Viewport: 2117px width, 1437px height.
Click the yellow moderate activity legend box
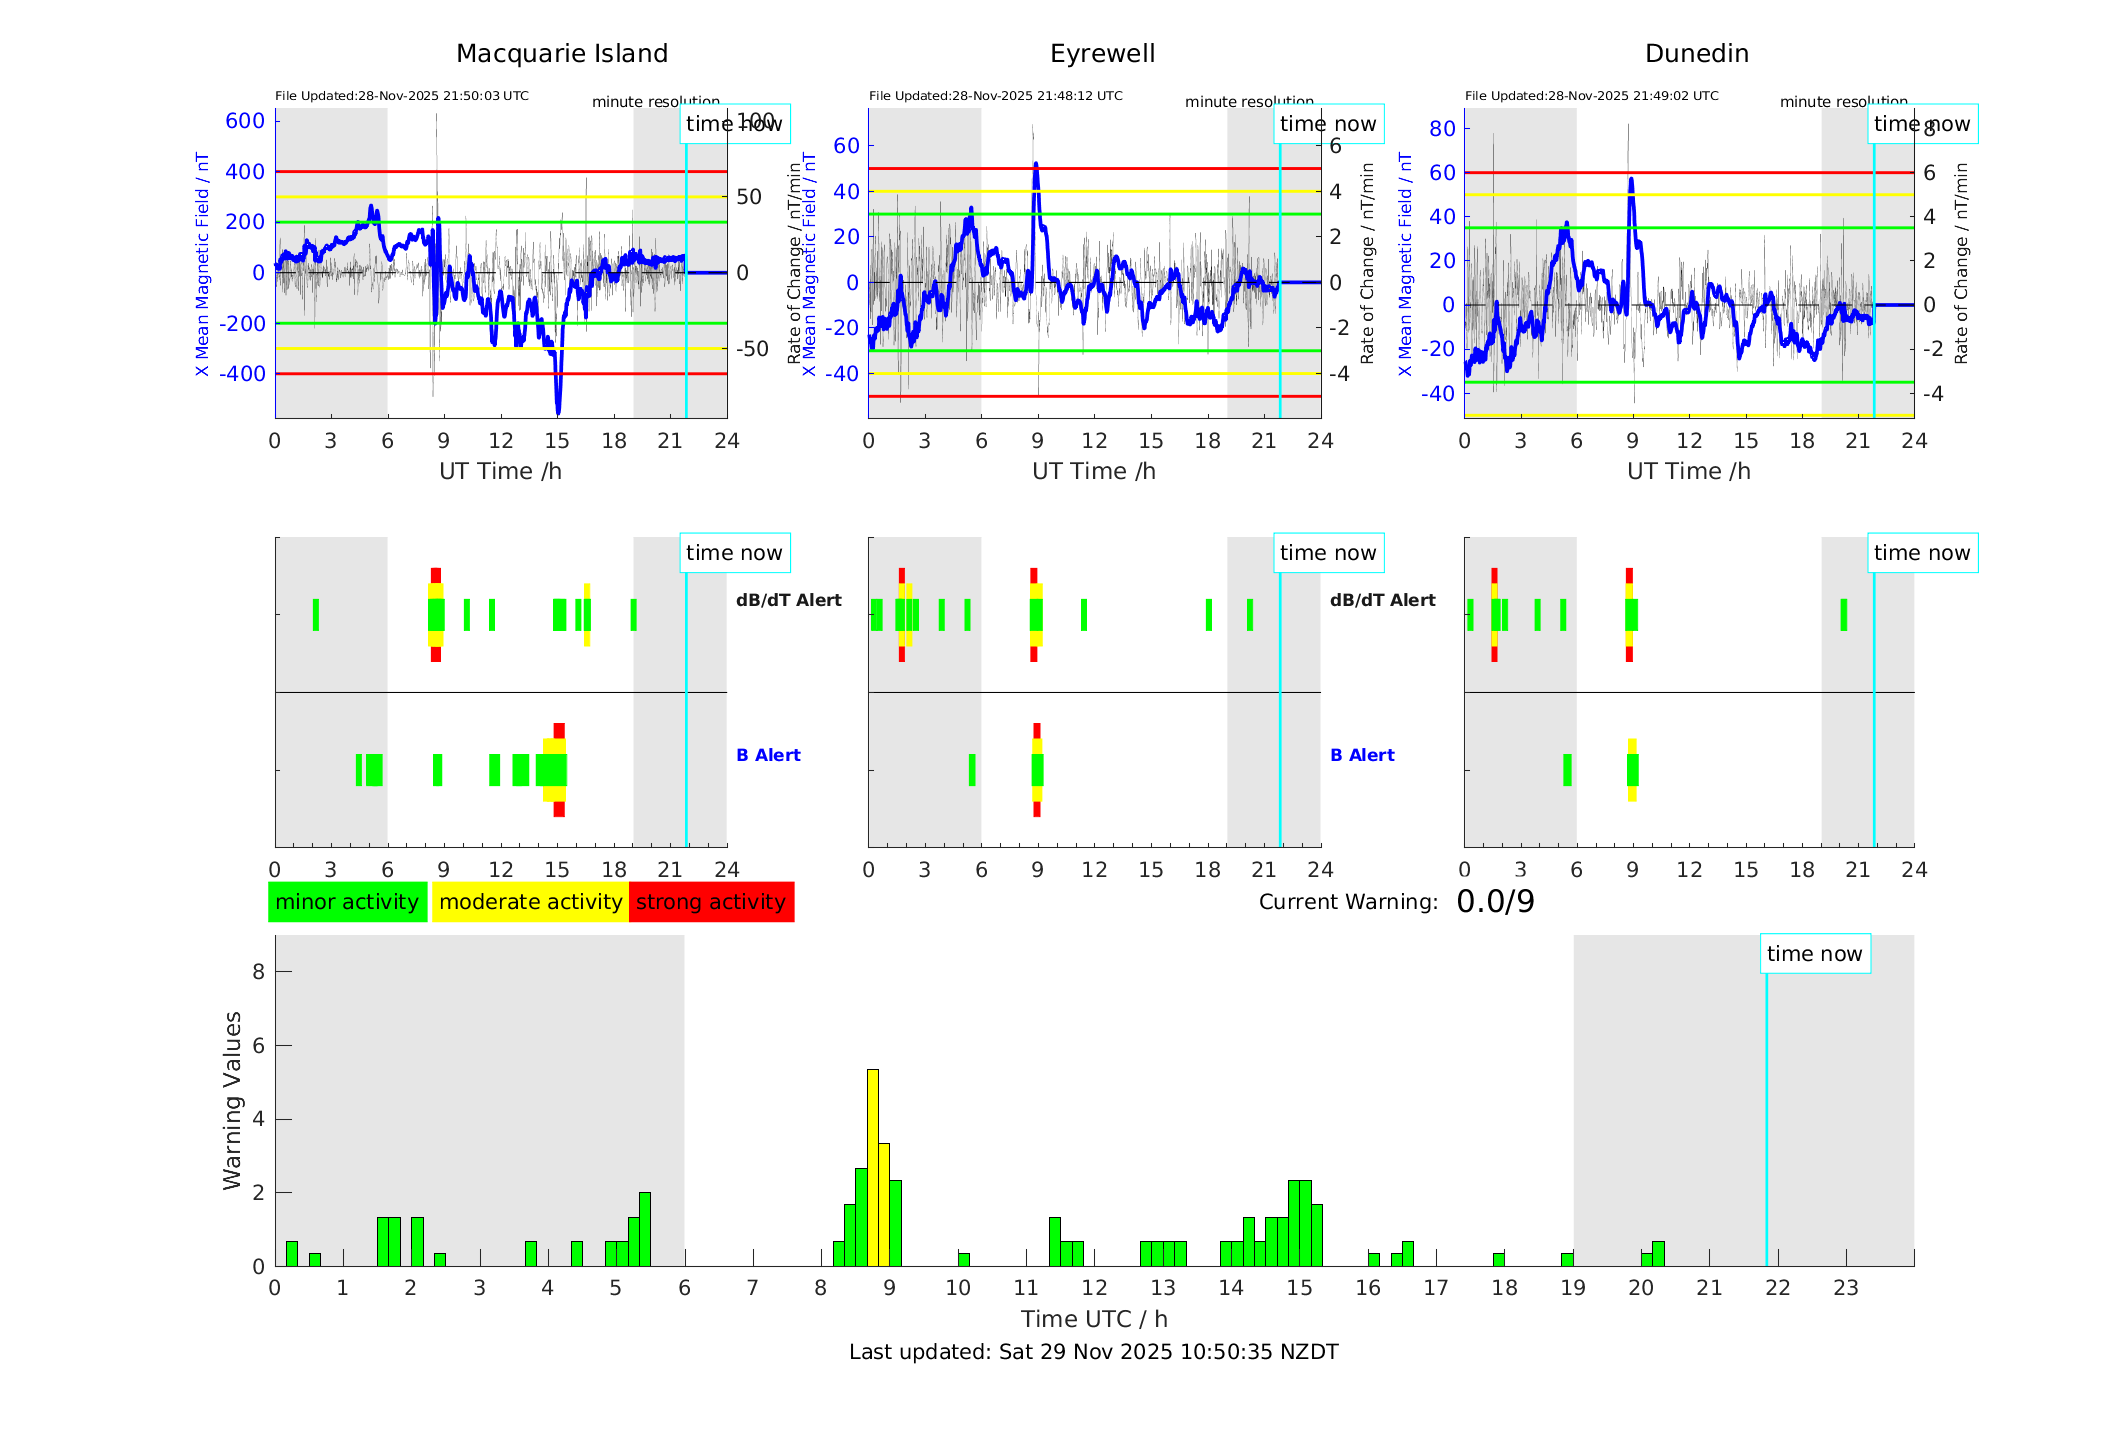pyautogui.click(x=530, y=902)
